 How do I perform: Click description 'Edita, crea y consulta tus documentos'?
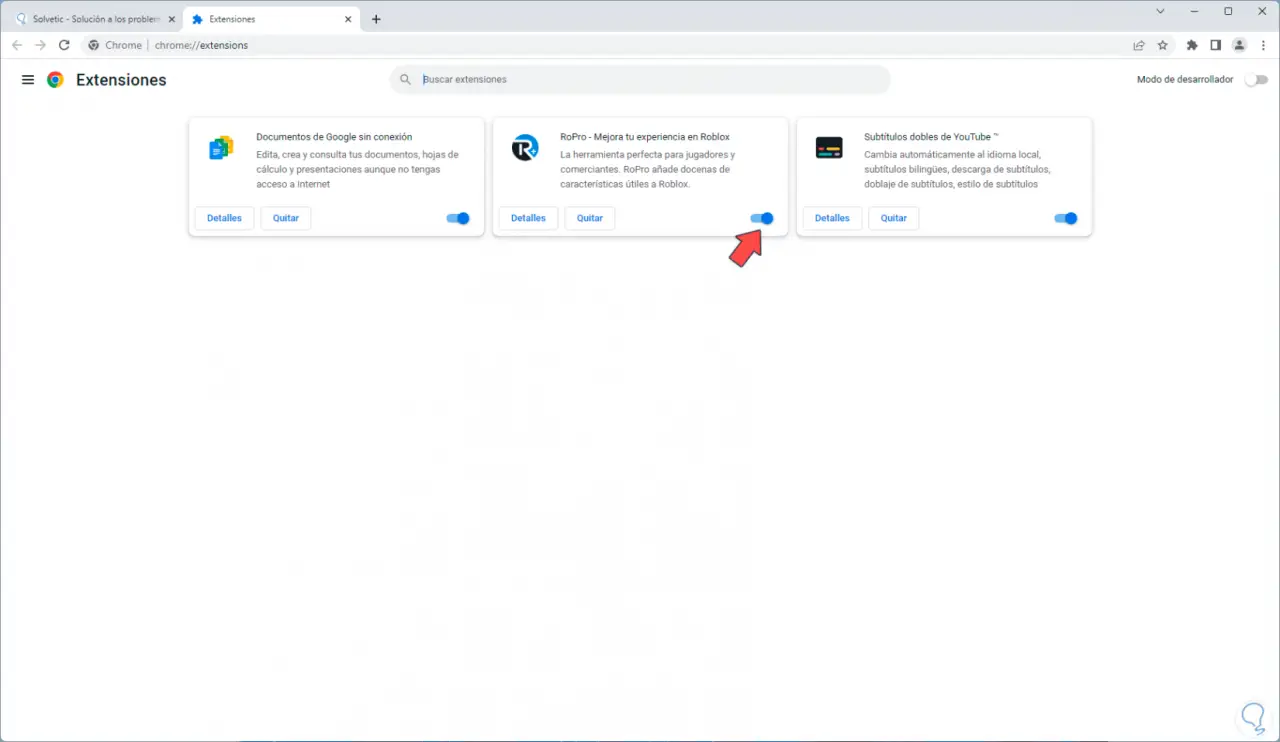point(357,169)
